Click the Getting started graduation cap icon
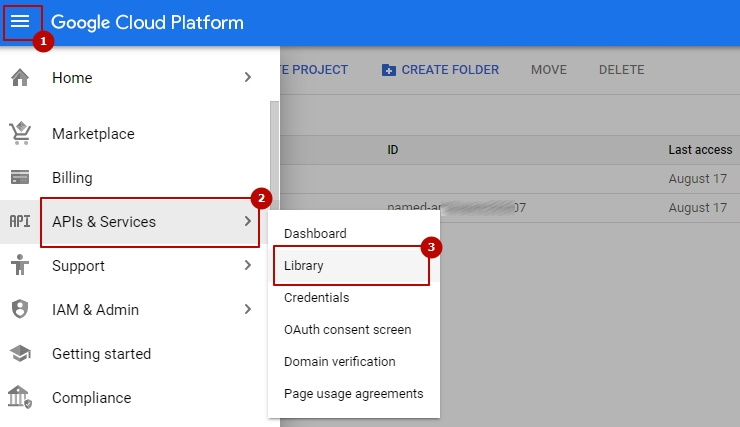740x427 pixels. pos(20,353)
